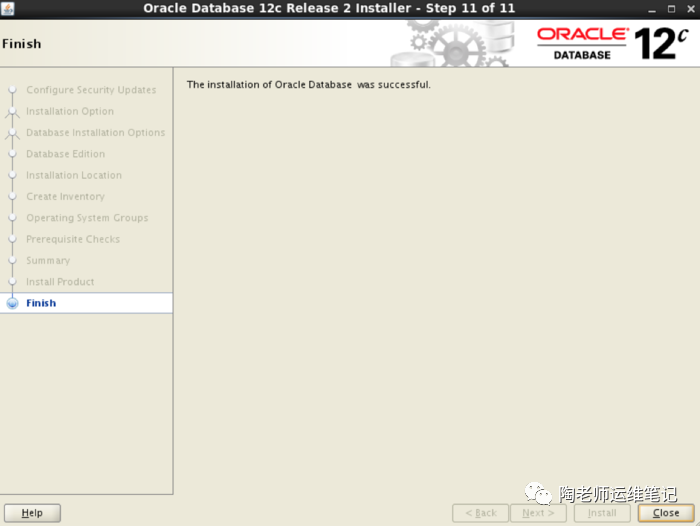Select the Prerequisite Checks step
Viewport: 700px width, 526px height.
[x=73, y=239]
